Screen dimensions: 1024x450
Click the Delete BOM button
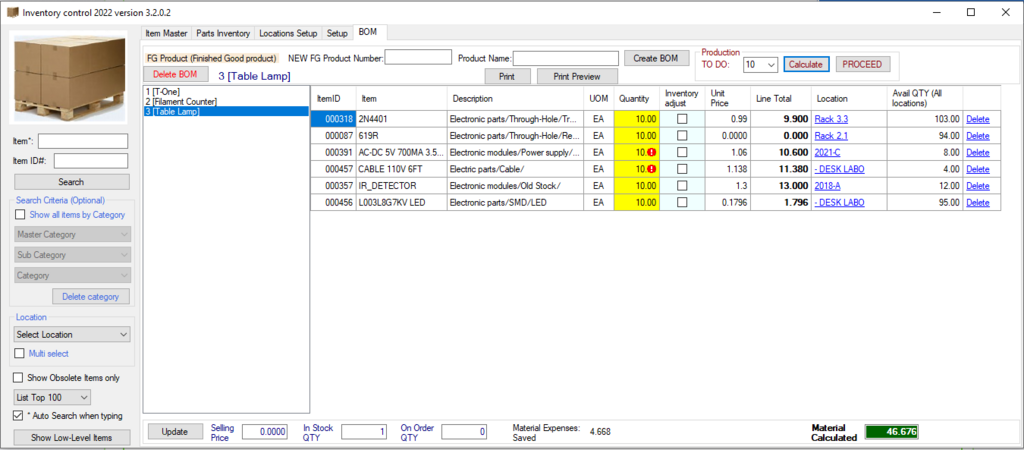point(175,74)
